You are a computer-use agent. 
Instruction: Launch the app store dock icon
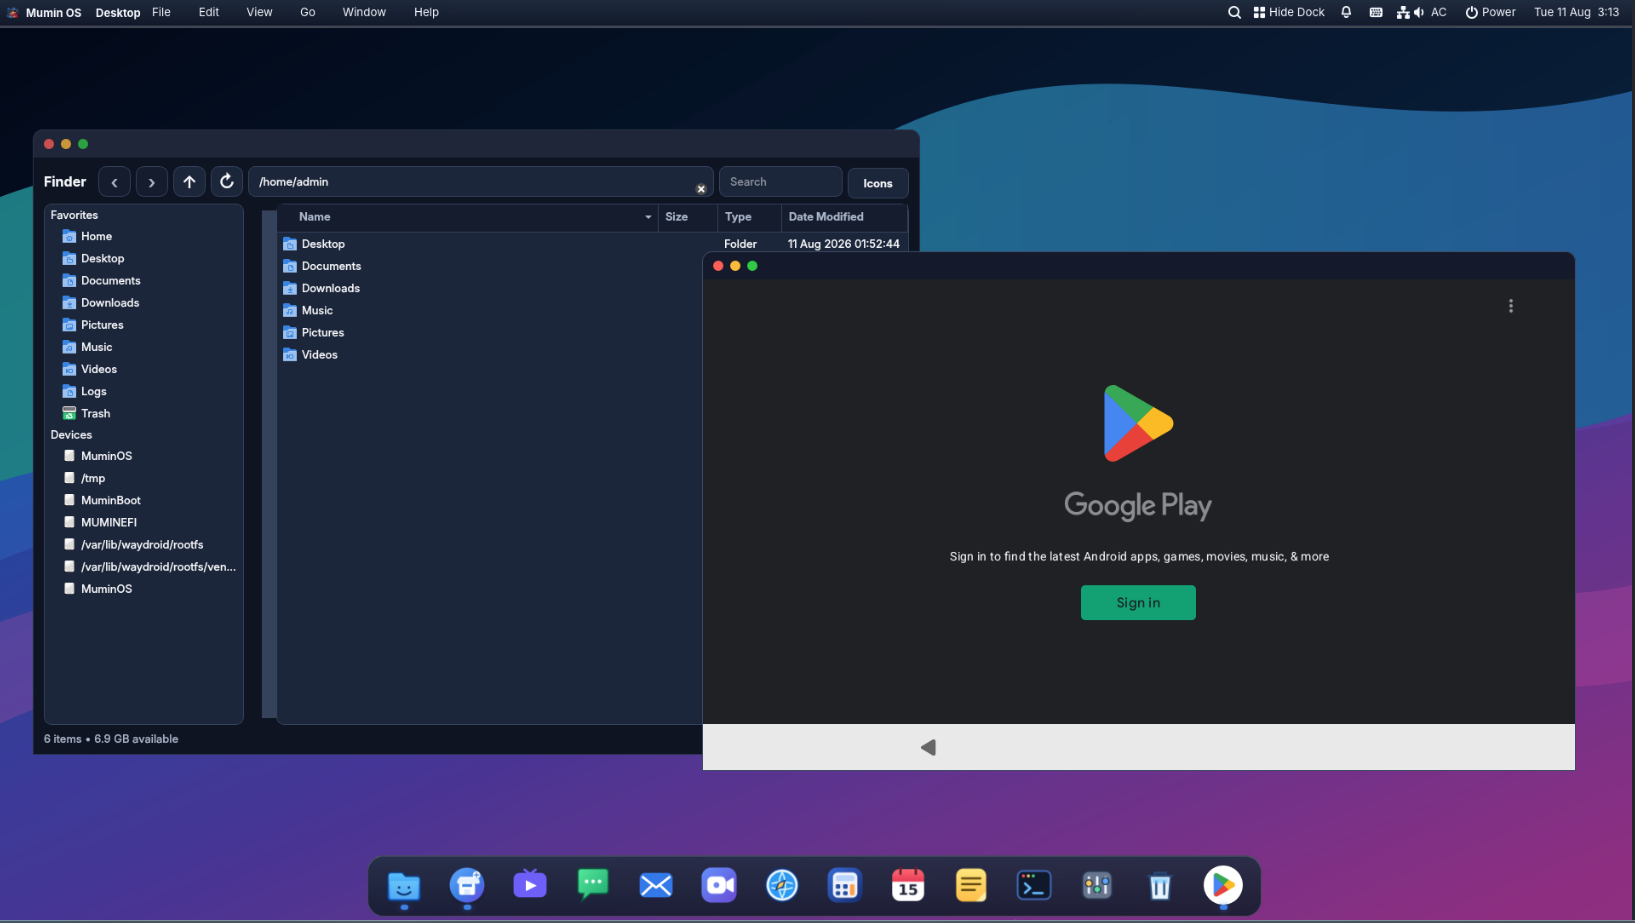(467, 885)
